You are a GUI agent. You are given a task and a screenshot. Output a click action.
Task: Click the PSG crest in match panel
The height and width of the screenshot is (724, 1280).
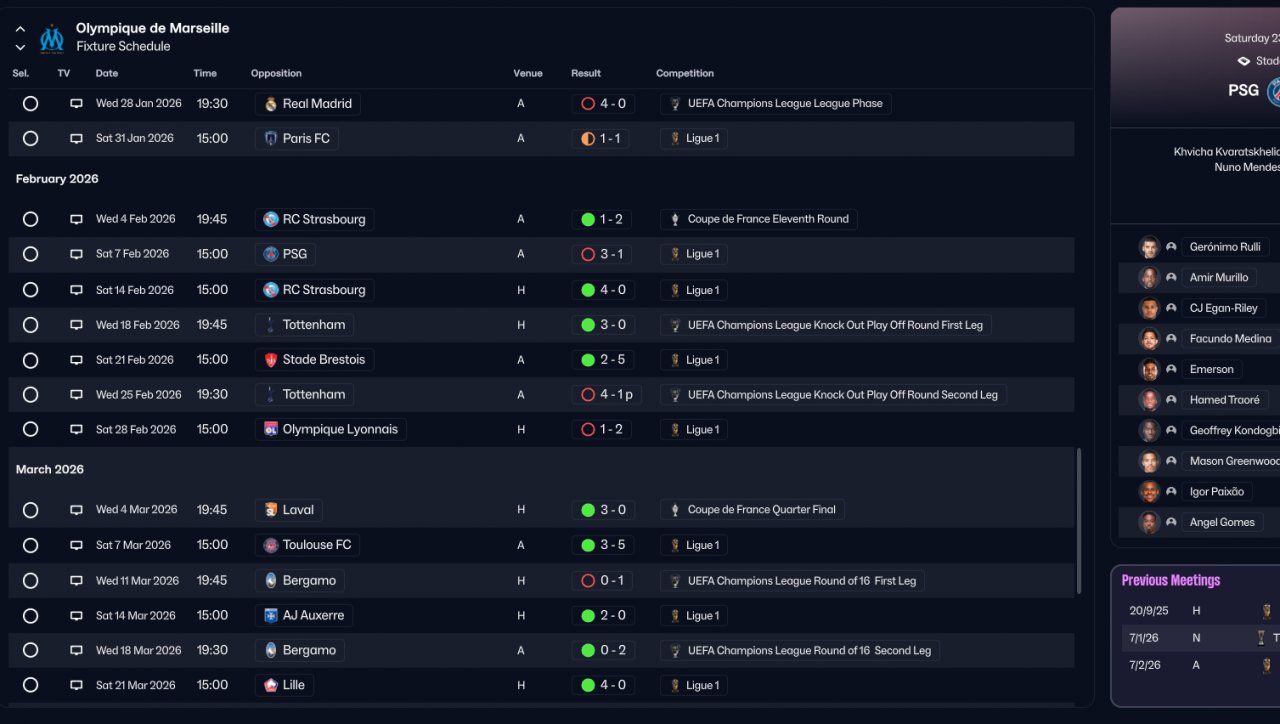click(1274, 91)
